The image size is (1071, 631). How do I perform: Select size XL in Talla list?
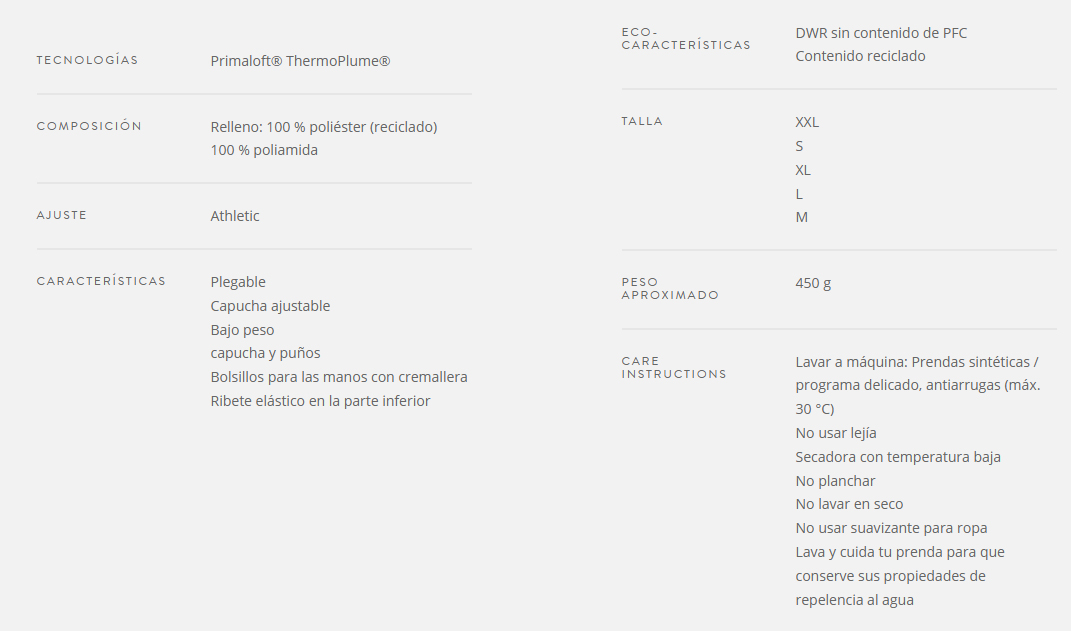point(803,170)
